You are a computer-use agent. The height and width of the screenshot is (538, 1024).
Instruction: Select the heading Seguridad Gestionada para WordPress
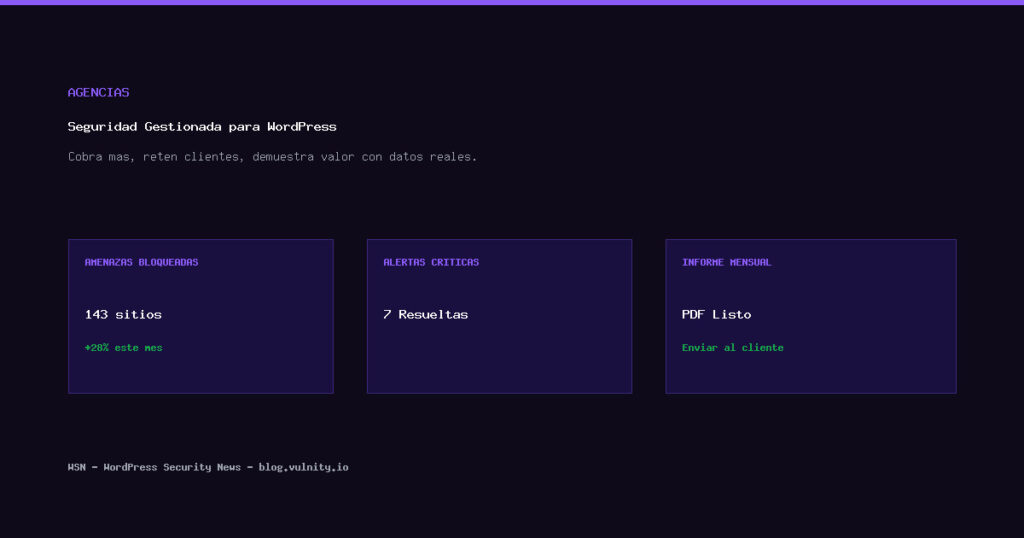coord(202,127)
